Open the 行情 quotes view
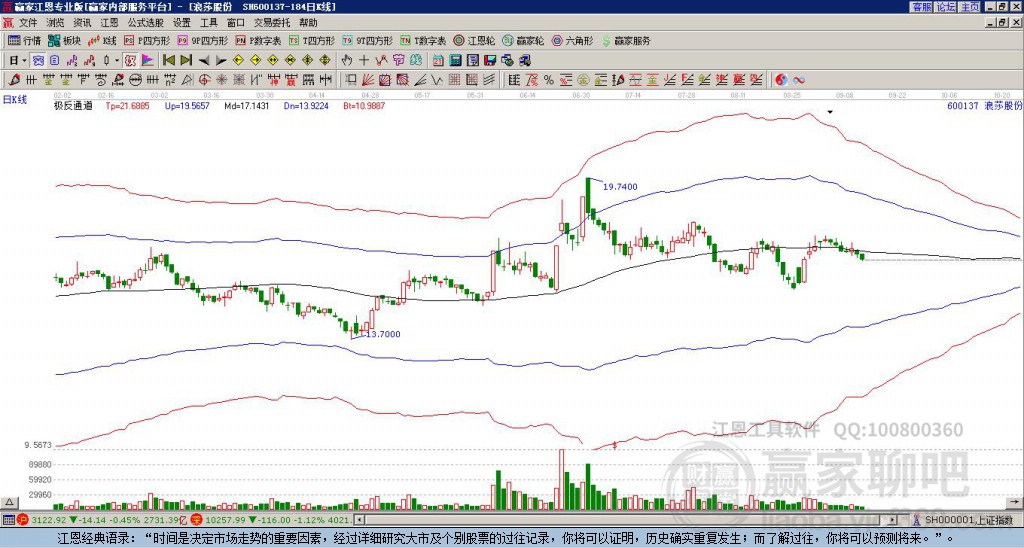 click(24, 40)
